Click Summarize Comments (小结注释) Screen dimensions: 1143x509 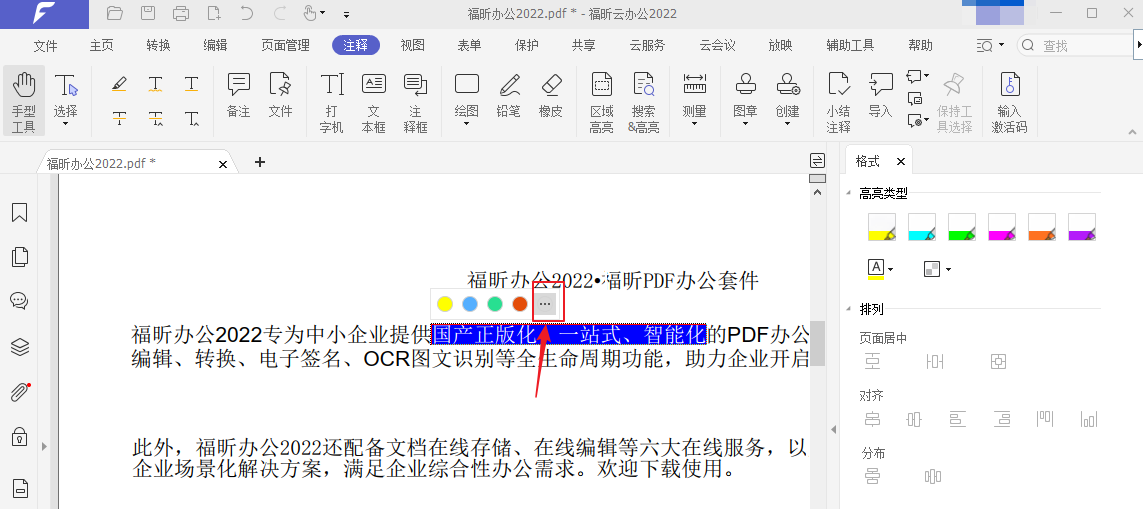pyautogui.click(x=838, y=103)
